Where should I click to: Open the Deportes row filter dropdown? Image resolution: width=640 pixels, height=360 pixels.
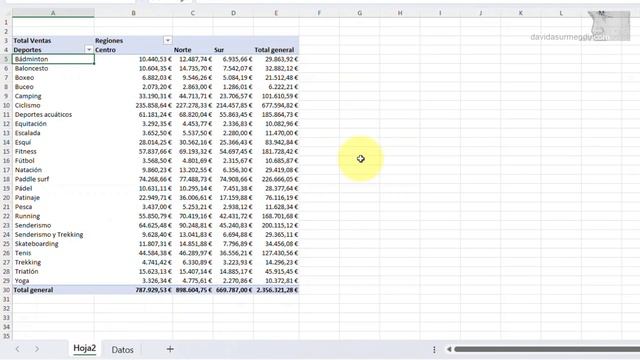click(89, 49)
